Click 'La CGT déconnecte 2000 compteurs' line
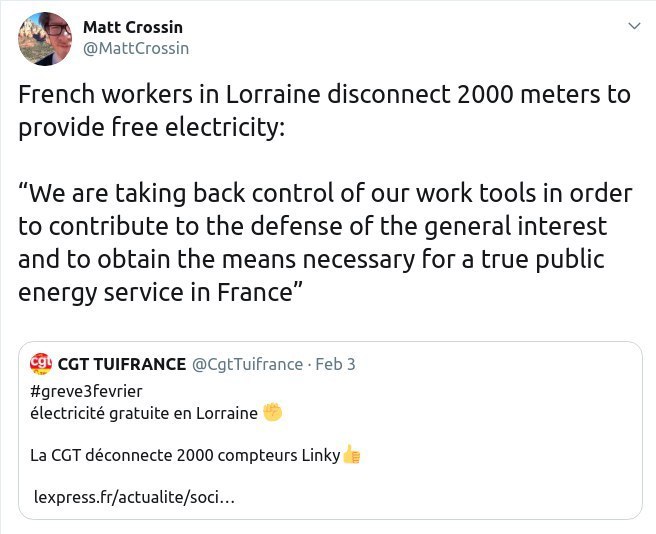The image size is (656, 534). coord(166,455)
